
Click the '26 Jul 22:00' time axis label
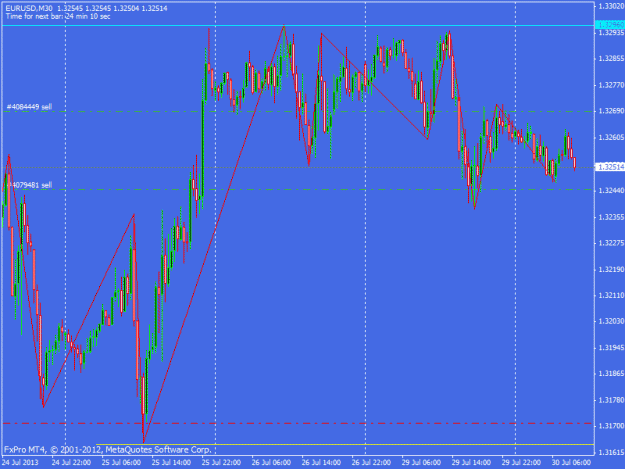click(x=371, y=462)
